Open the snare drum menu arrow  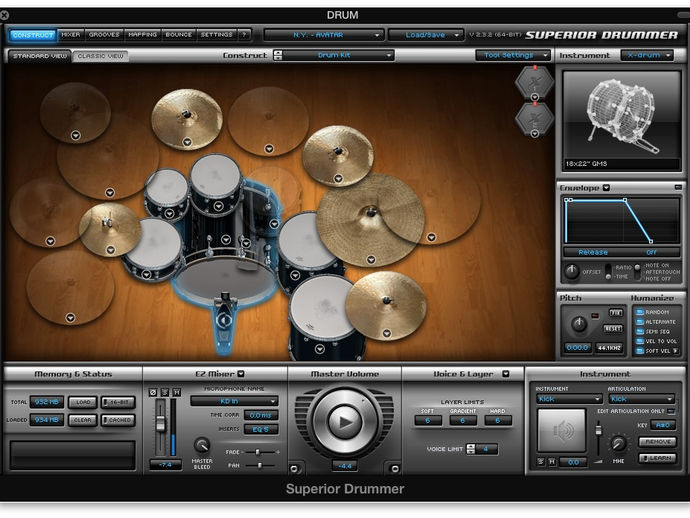coord(146,275)
